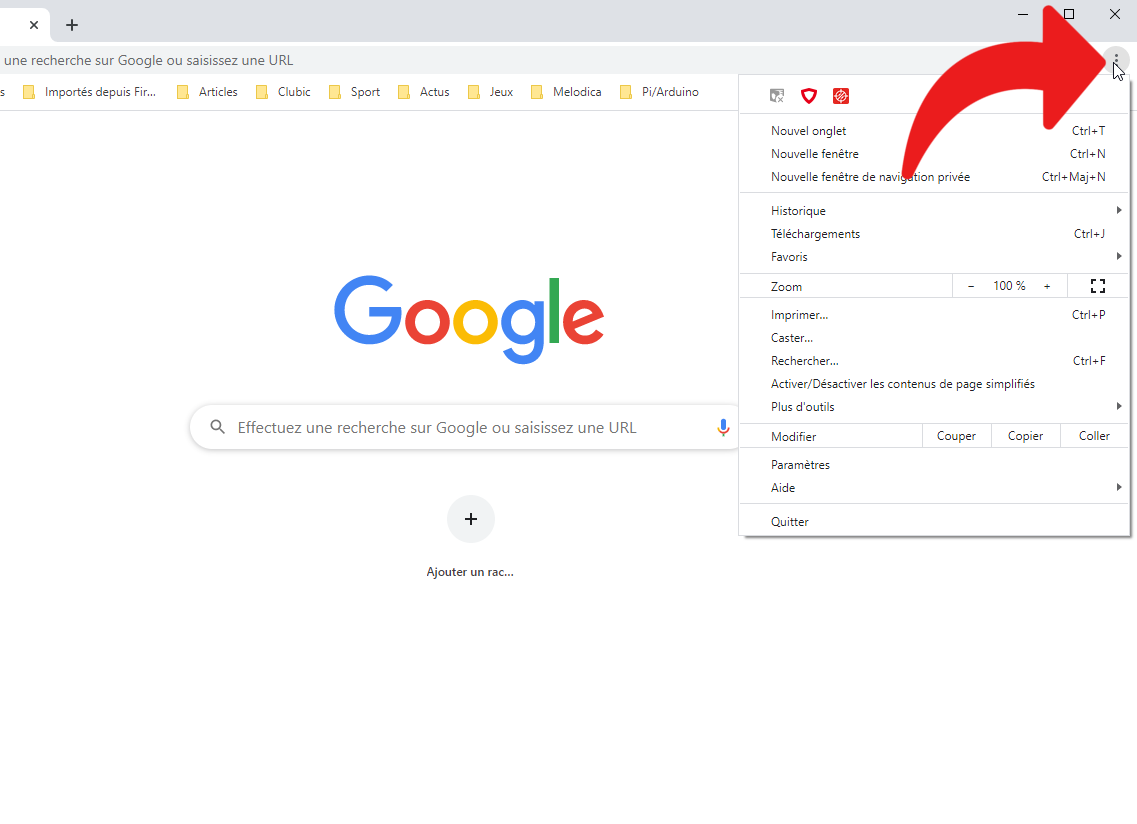Click the Ajouter un rac... label
Viewport: 1137px width, 824px height.
pos(470,572)
